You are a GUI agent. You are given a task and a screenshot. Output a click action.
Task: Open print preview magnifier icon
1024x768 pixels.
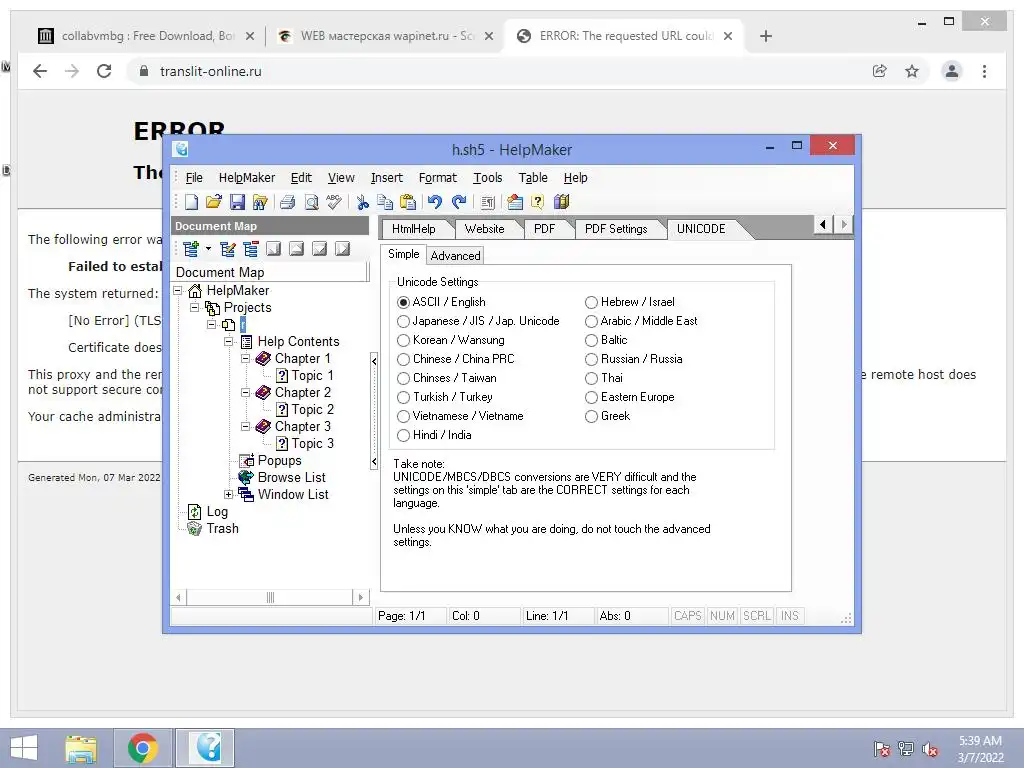312,202
